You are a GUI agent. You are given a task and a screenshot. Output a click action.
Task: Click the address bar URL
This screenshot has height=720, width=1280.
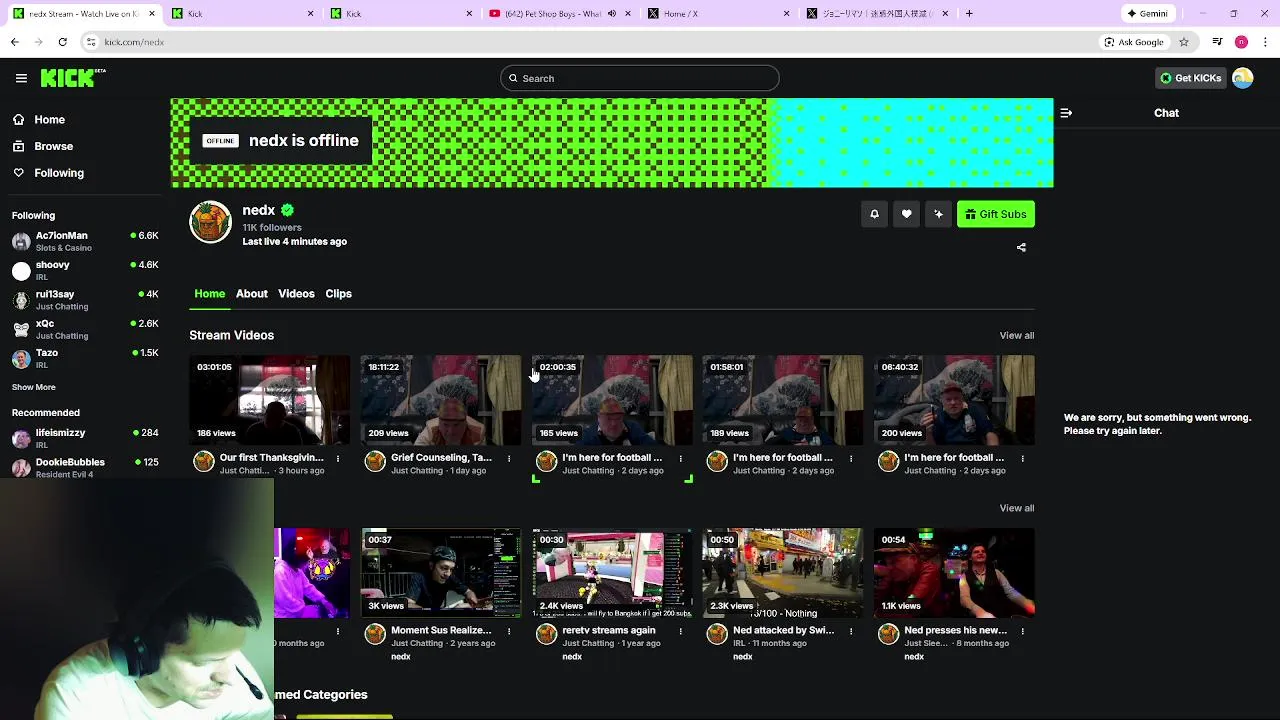click(134, 42)
